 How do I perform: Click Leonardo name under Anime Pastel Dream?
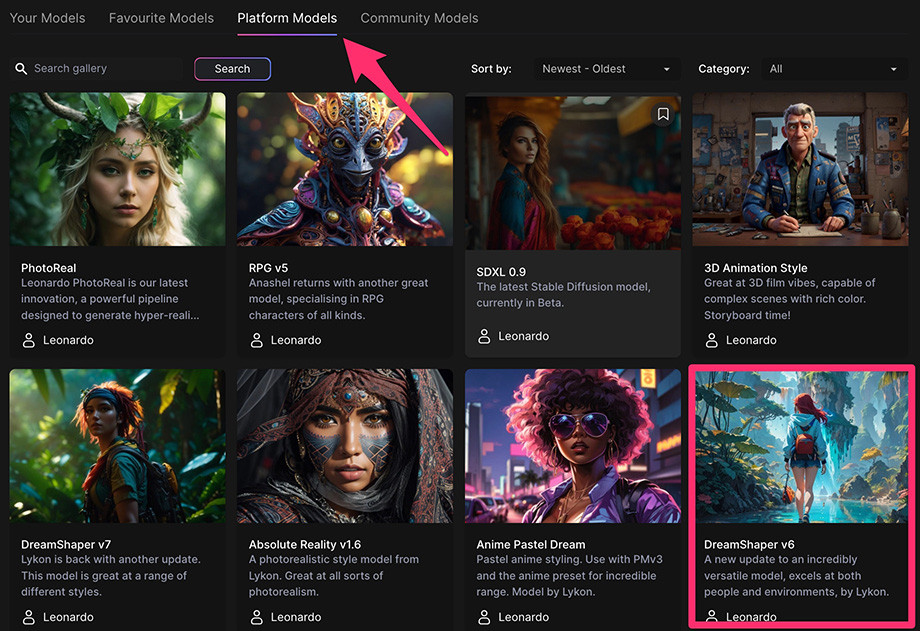(523, 617)
